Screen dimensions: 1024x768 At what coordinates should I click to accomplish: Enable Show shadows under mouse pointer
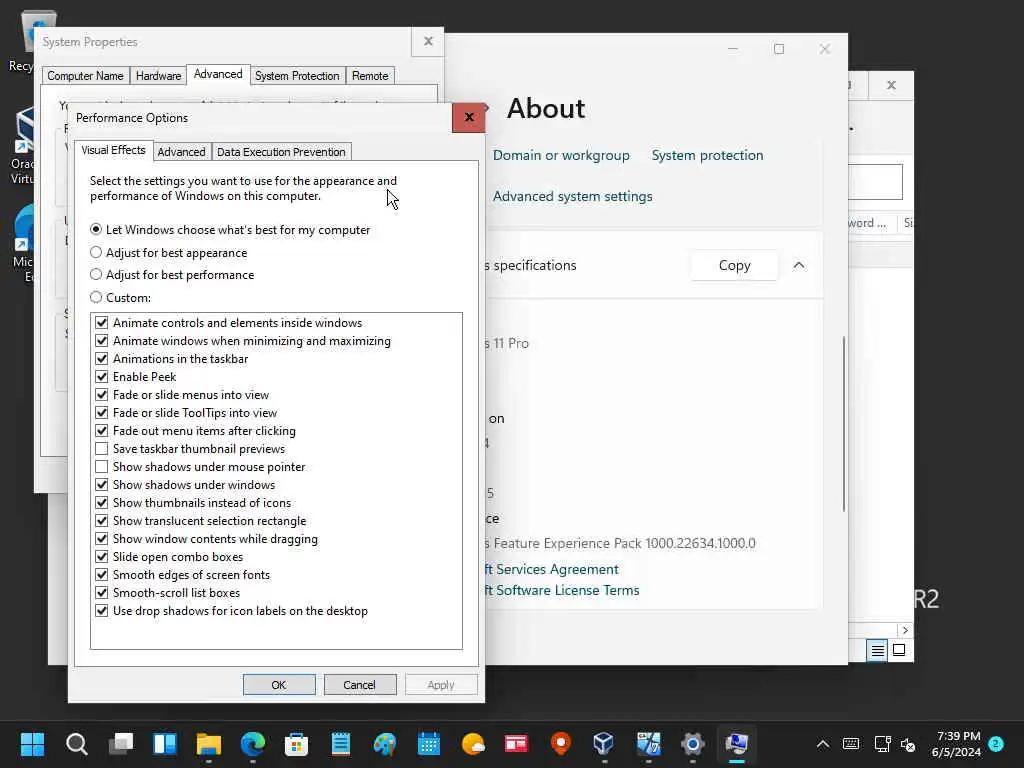tap(101, 467)
